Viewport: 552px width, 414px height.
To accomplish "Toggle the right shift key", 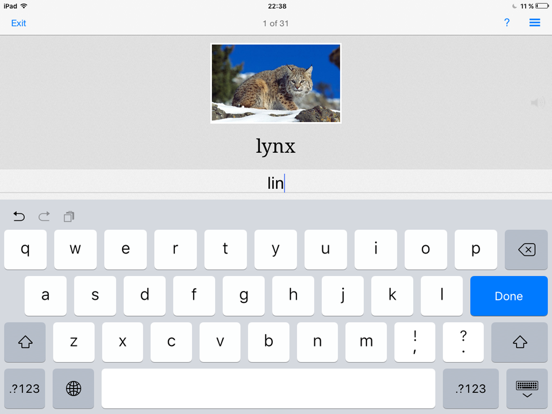I will [x=520, y=342].
